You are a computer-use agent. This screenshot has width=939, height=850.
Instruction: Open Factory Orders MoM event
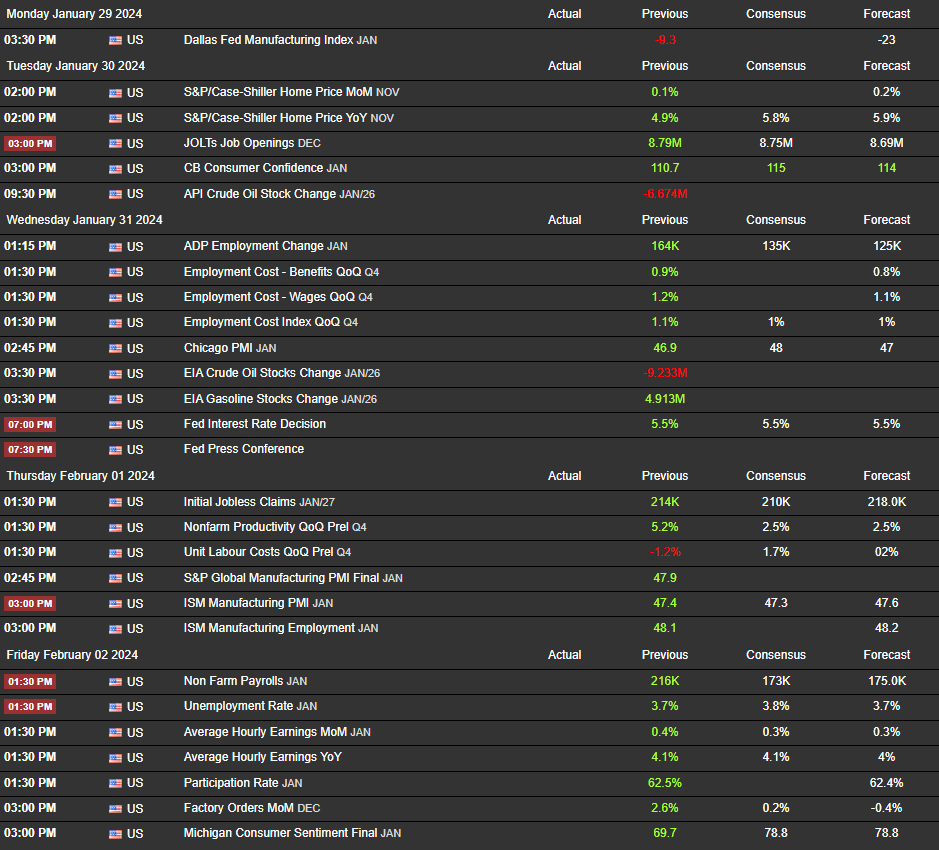point(252,808)
